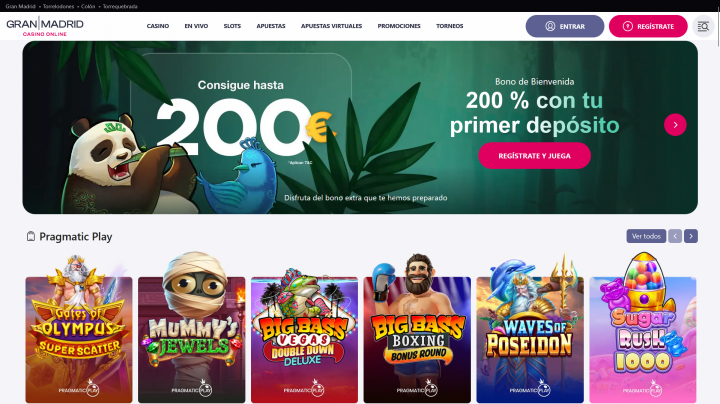Launch Gates of Olympus Super Scatter
The width and height of the screenshot is (720, 404).
click(x=79, y=329)
